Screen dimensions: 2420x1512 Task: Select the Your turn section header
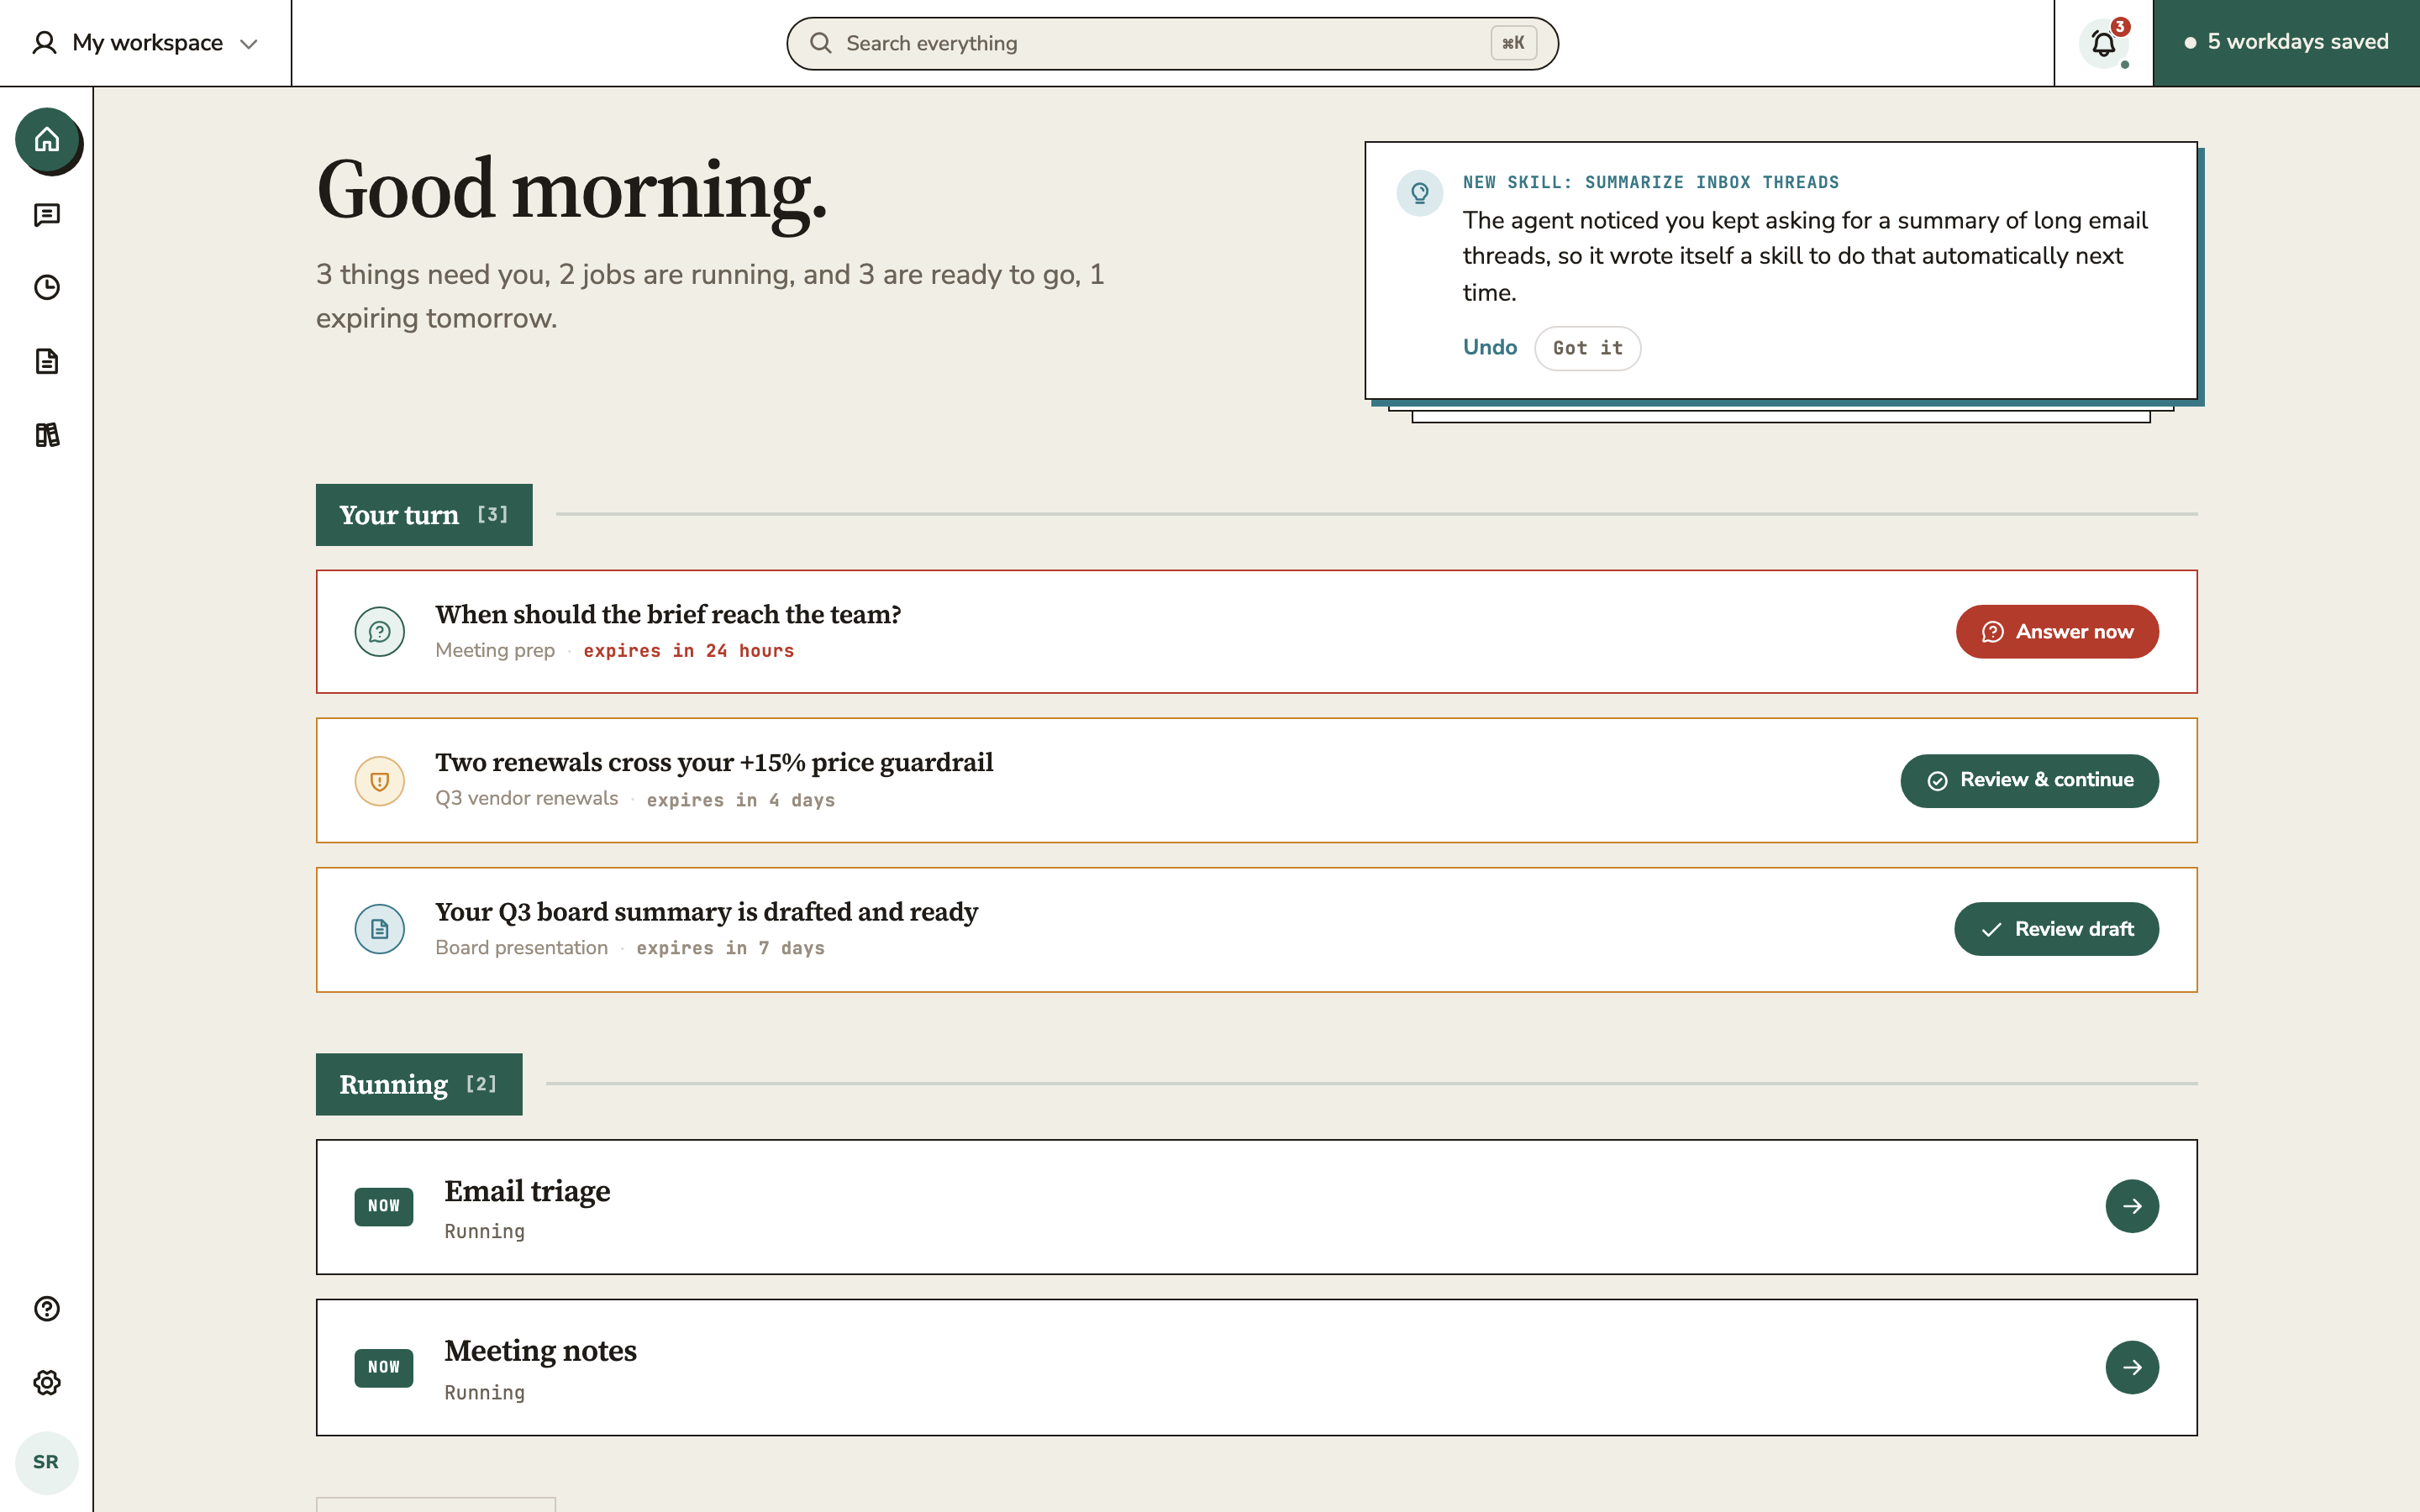(x=424, y=515)
